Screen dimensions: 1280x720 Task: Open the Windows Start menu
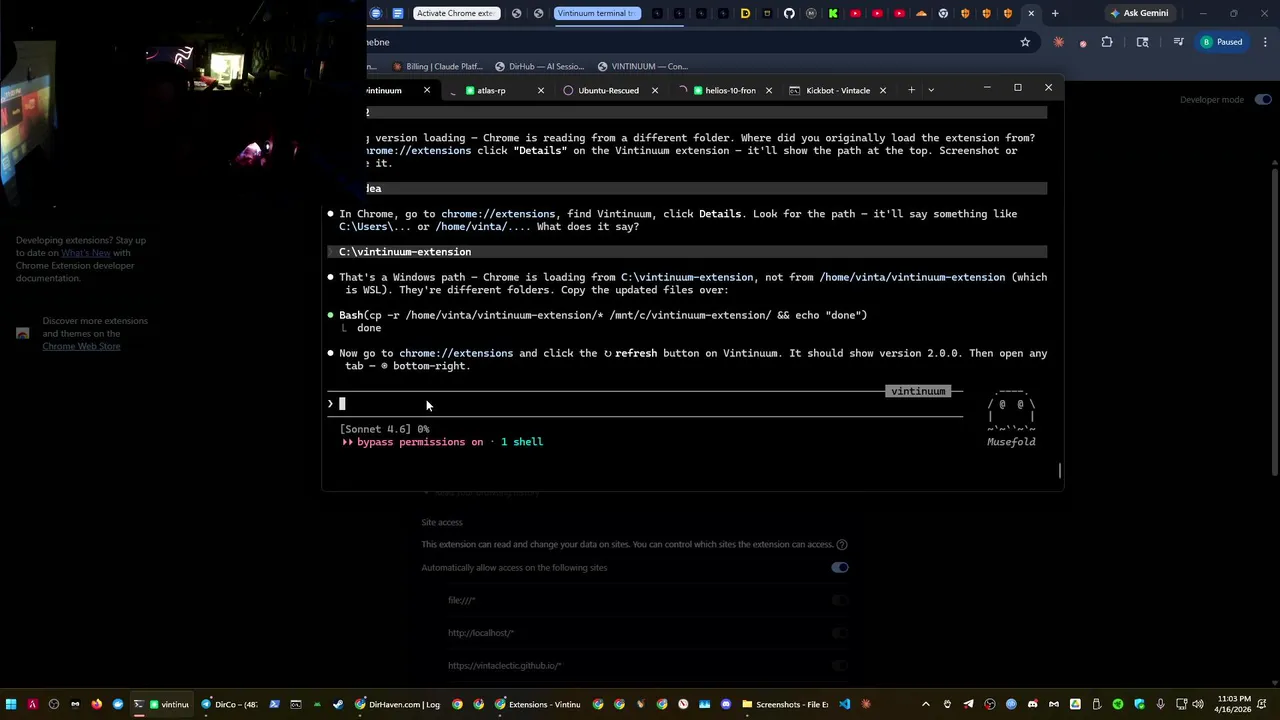click(11, 704)
